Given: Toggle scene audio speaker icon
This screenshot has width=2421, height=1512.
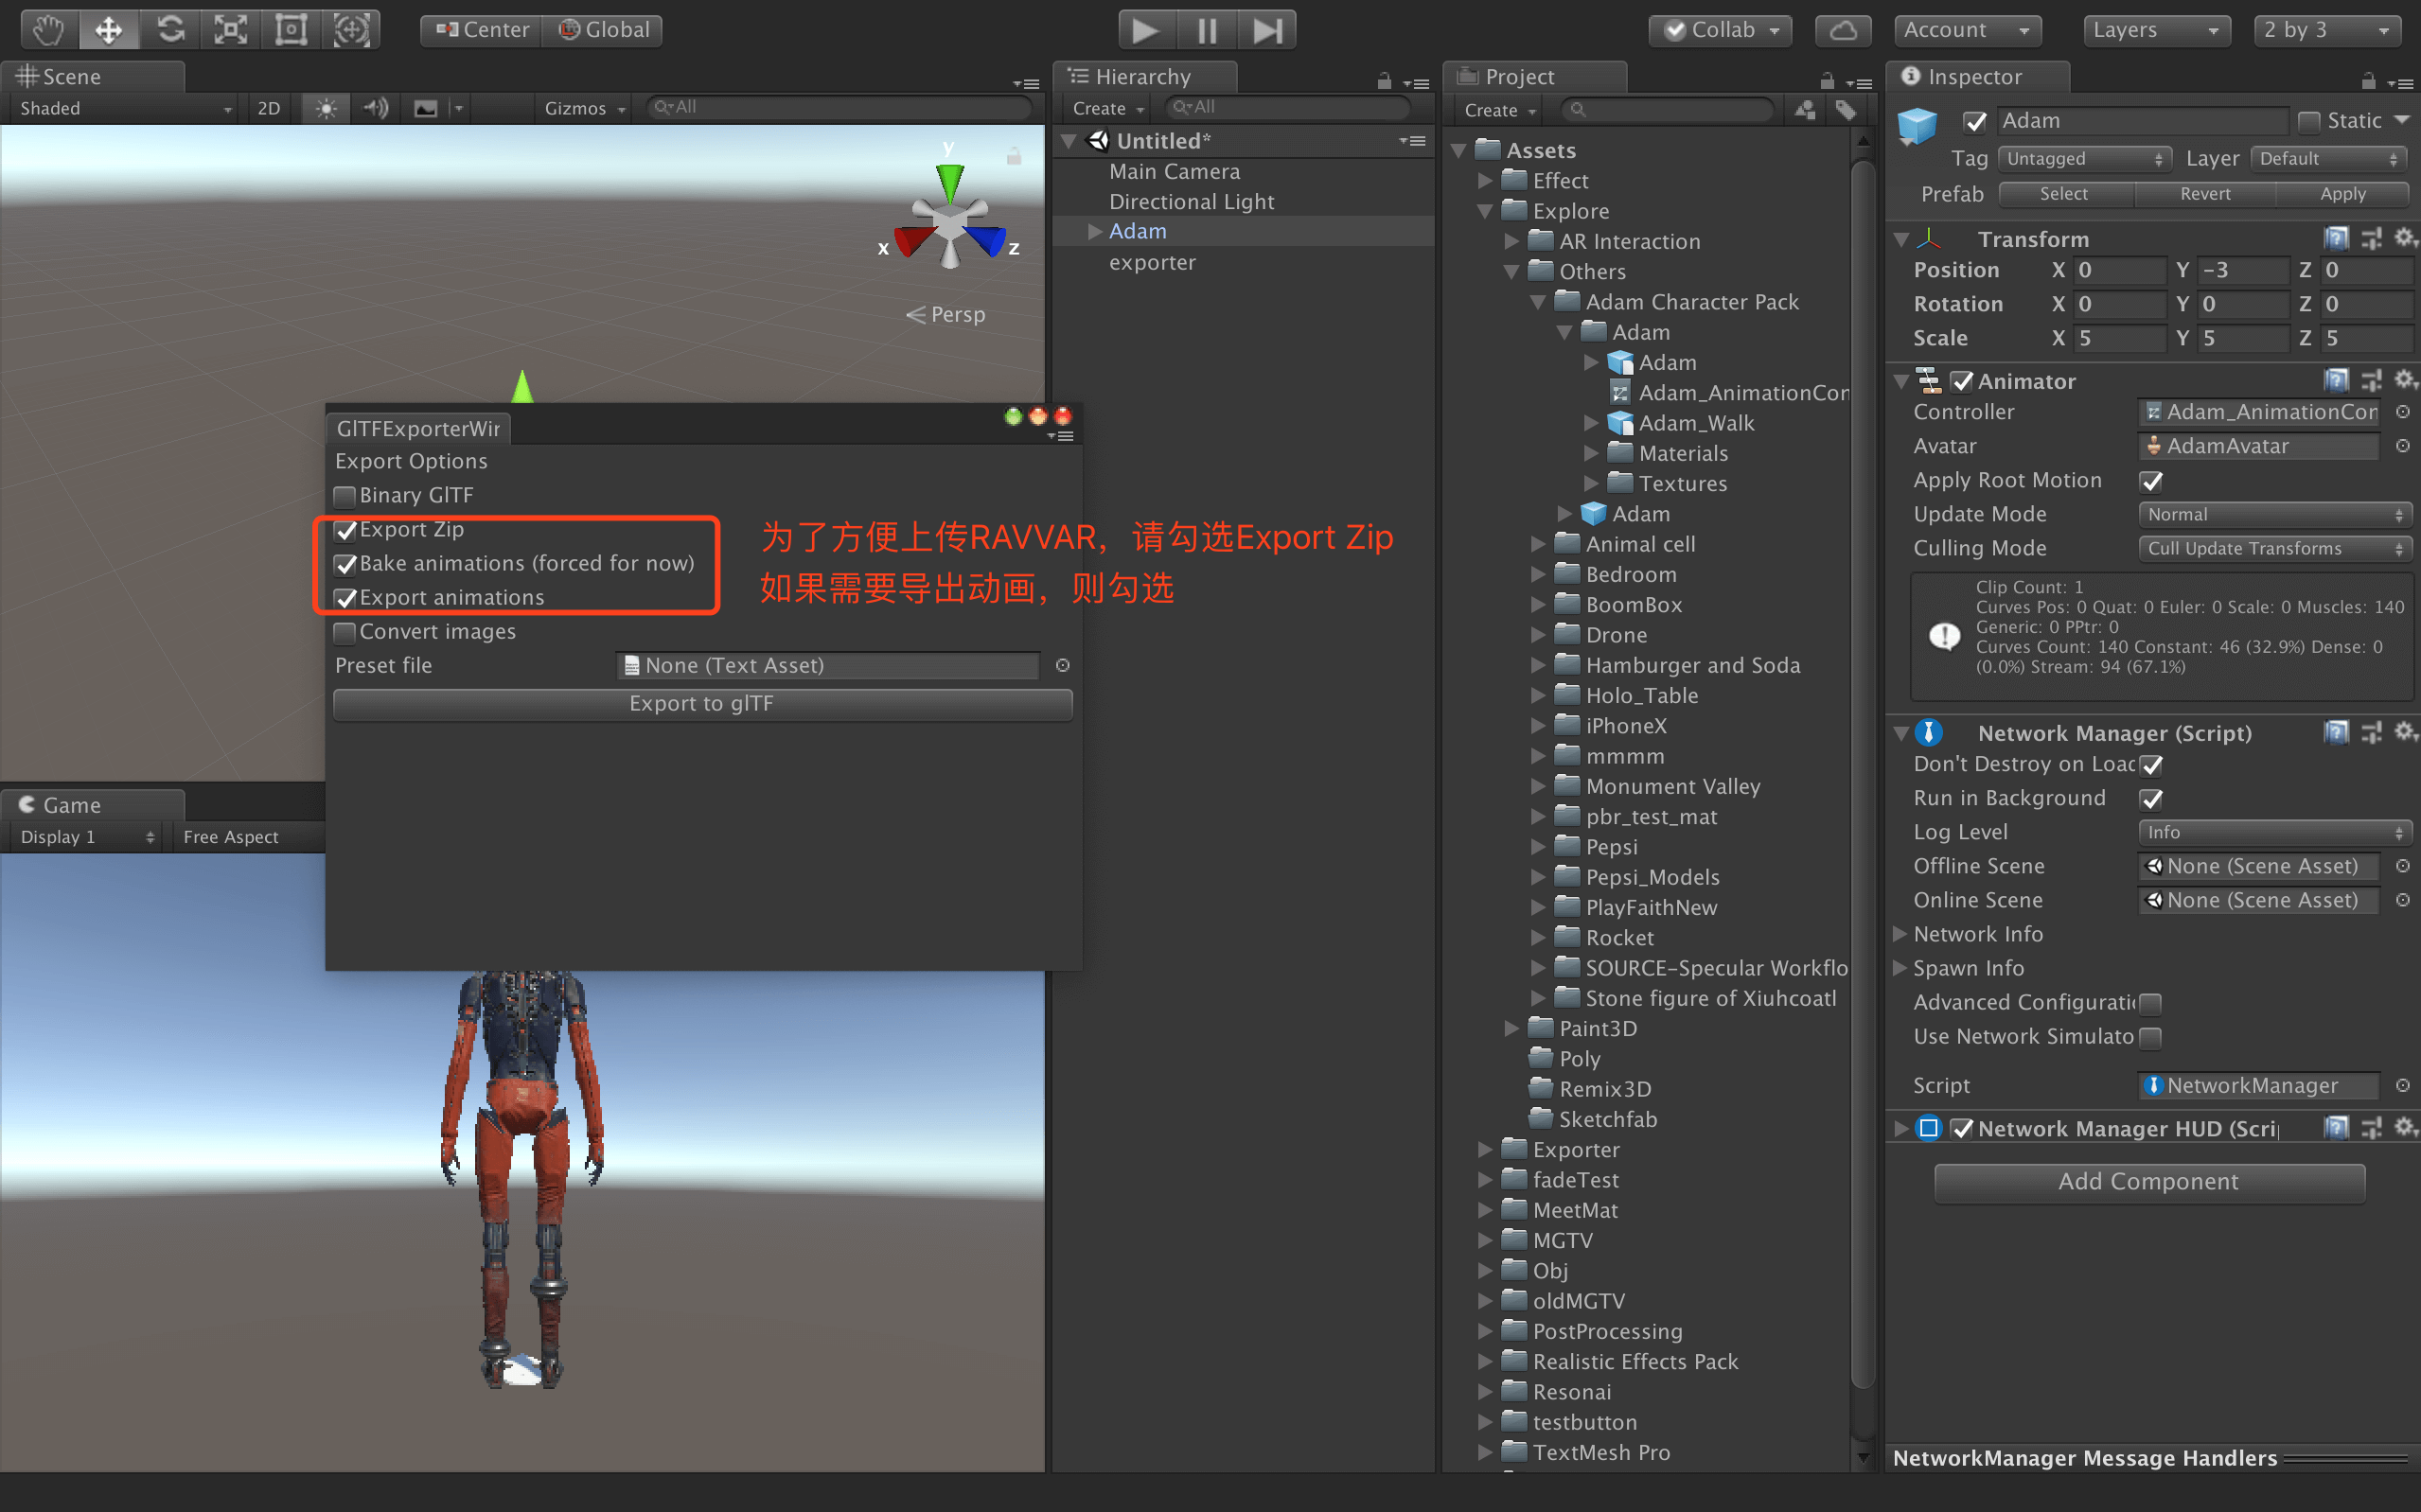Looking at the screenshot, I should (376, 108).
